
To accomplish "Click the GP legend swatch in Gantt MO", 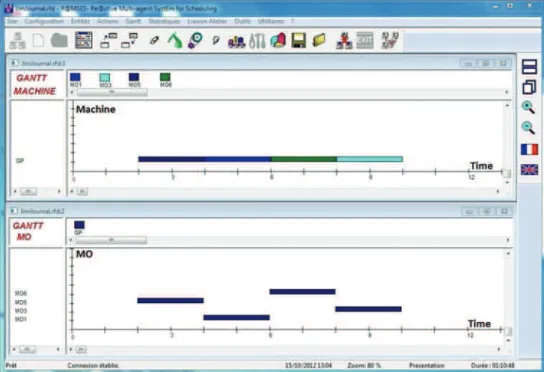I will (x=79, y=225).
